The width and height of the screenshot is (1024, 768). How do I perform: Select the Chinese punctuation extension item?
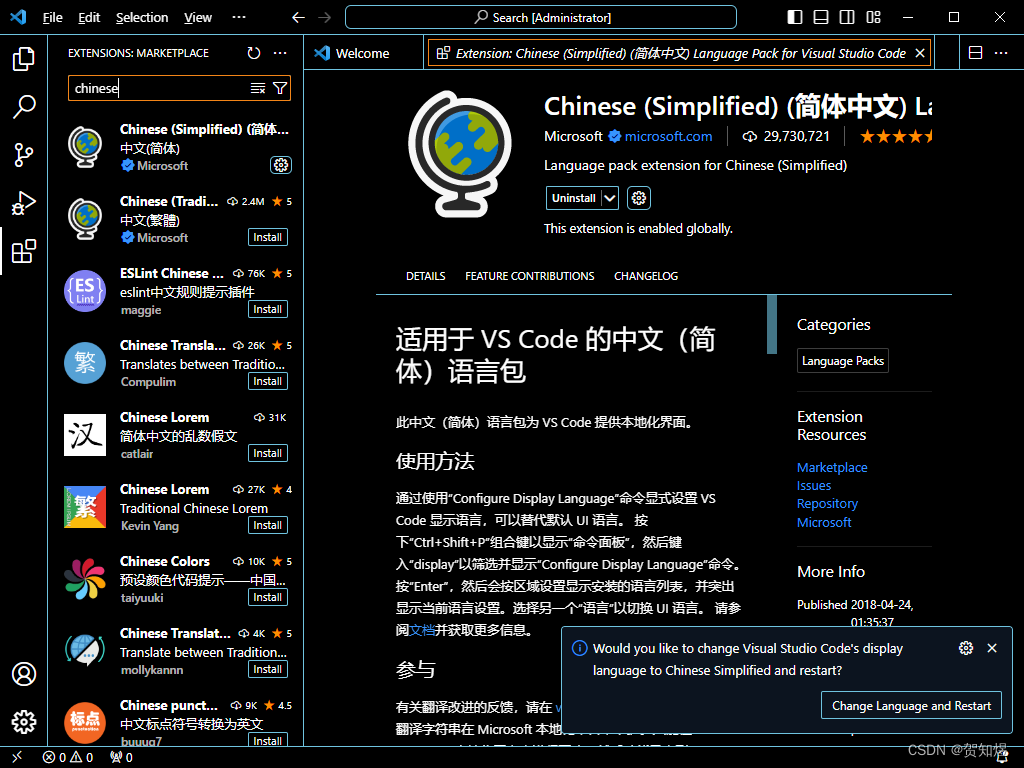click(x=178, y=722)
